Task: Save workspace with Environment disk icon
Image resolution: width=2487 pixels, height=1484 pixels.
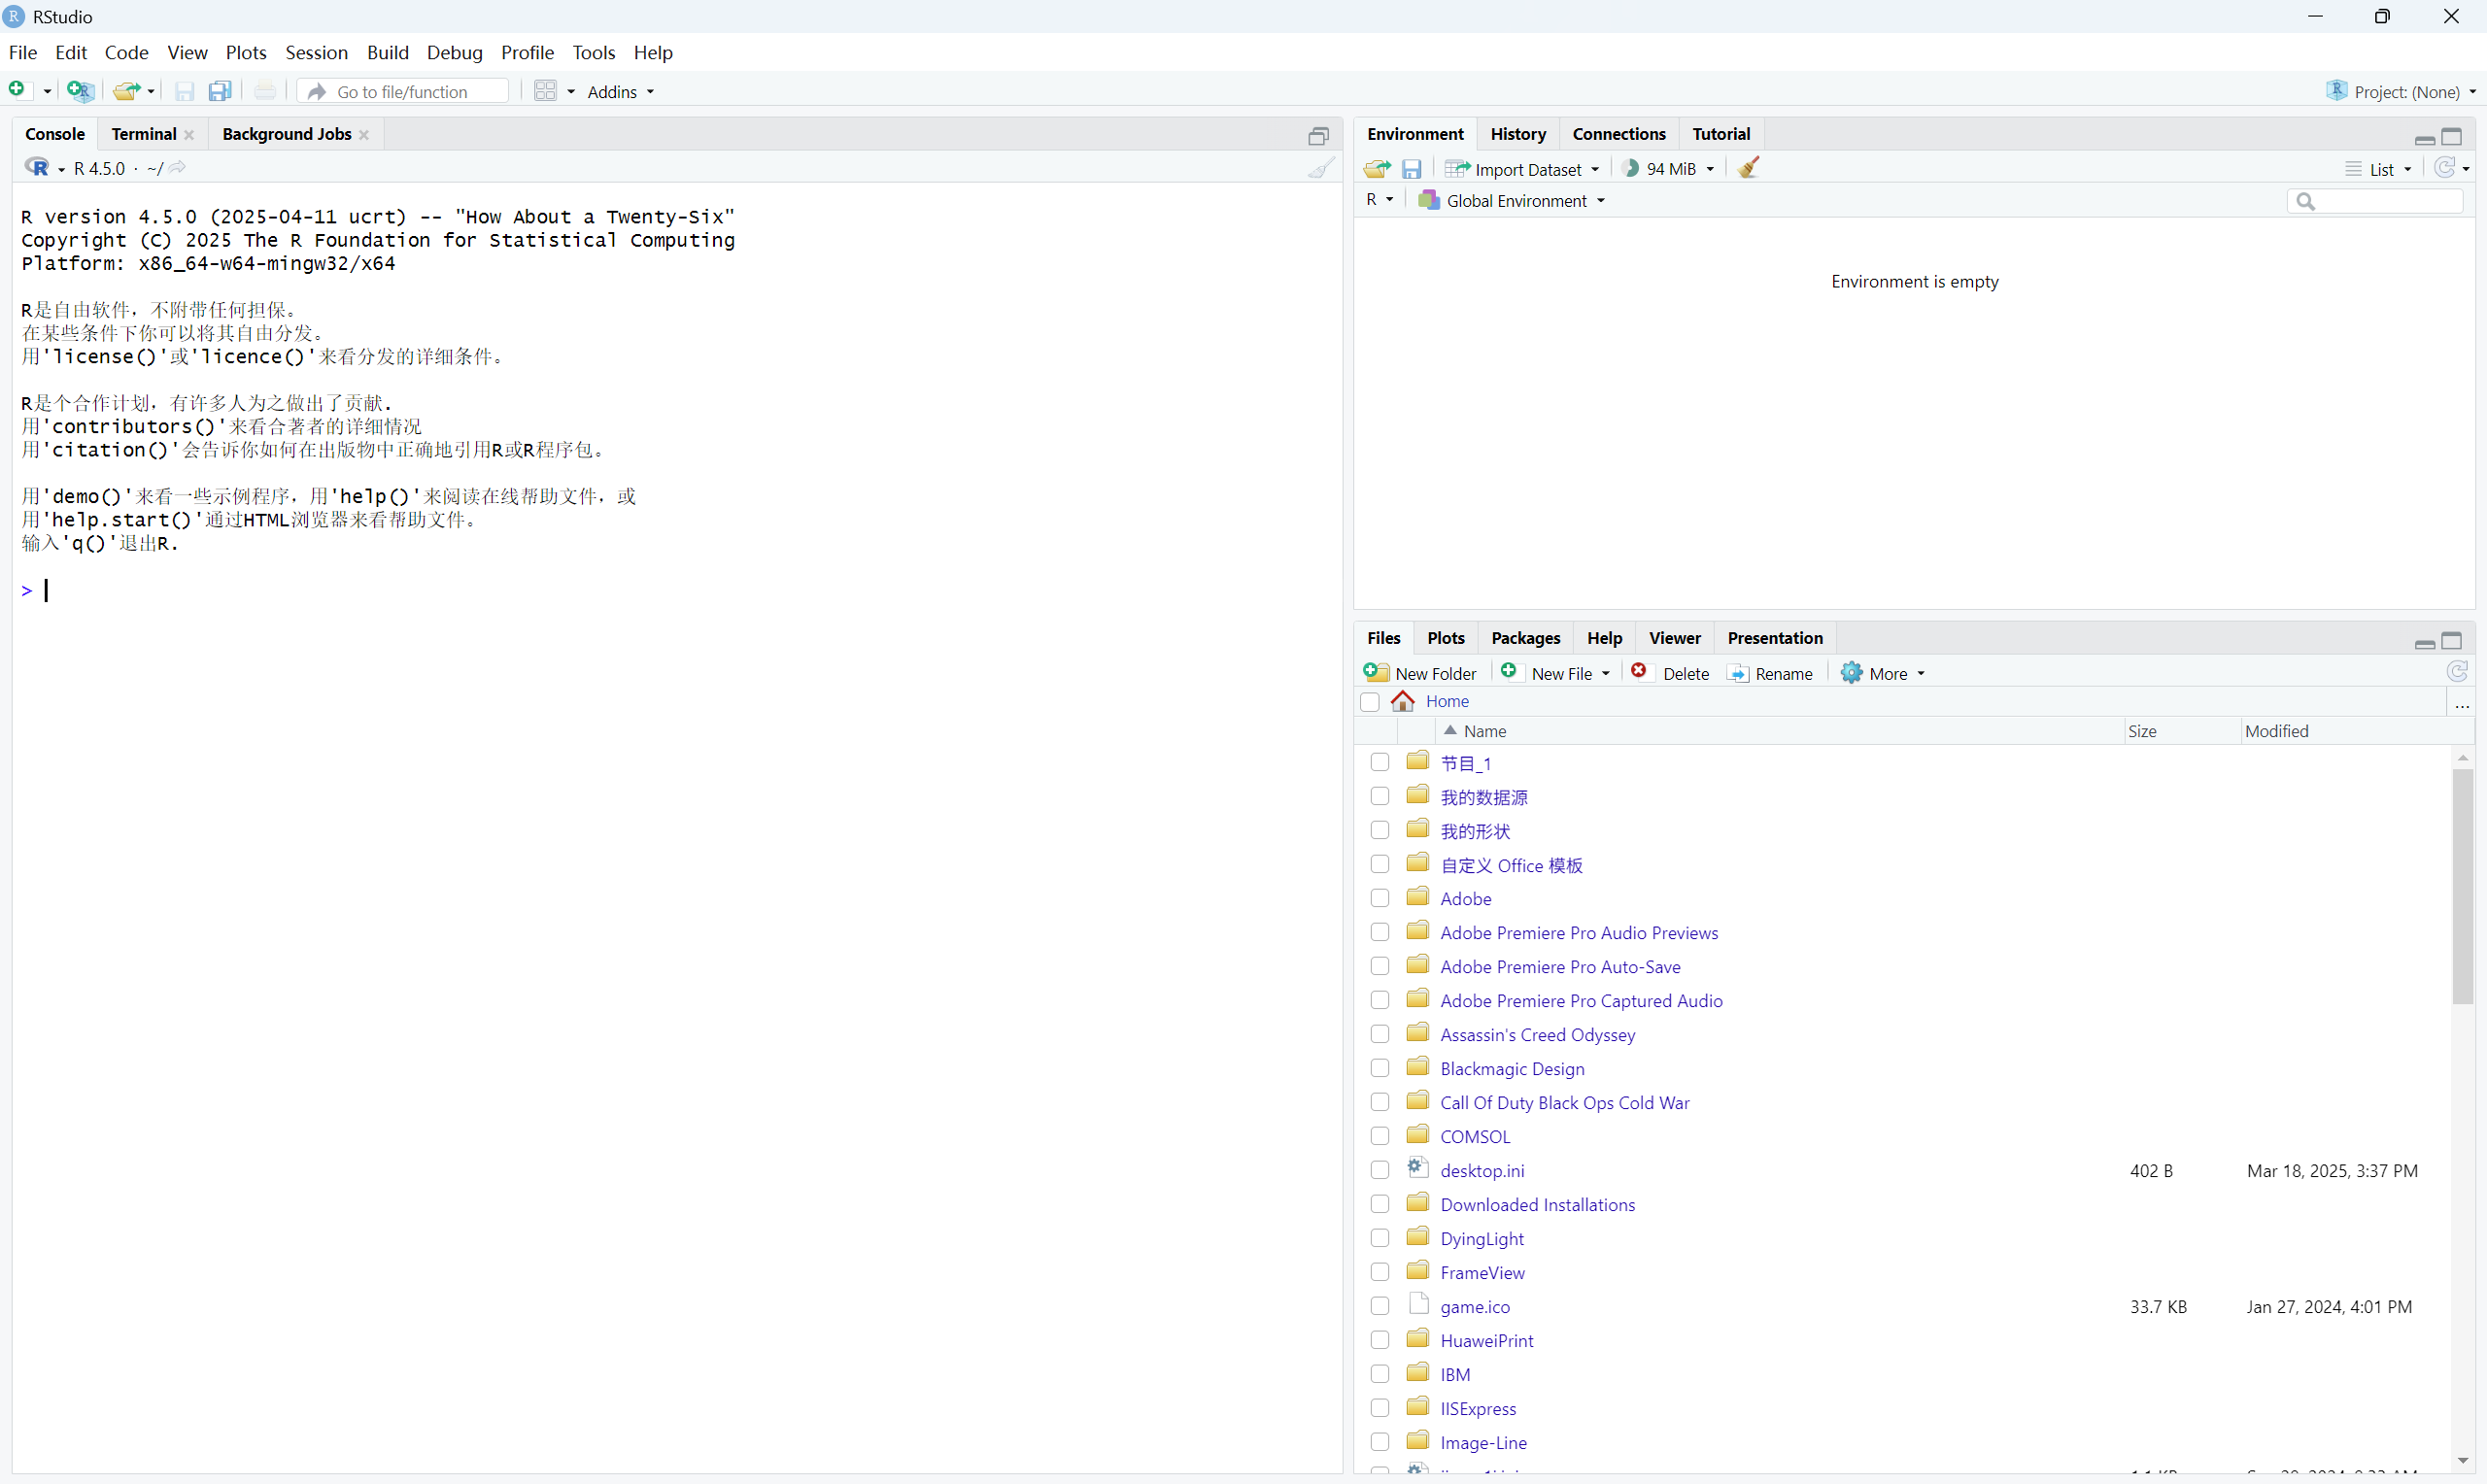Action: pos(1411,169)
